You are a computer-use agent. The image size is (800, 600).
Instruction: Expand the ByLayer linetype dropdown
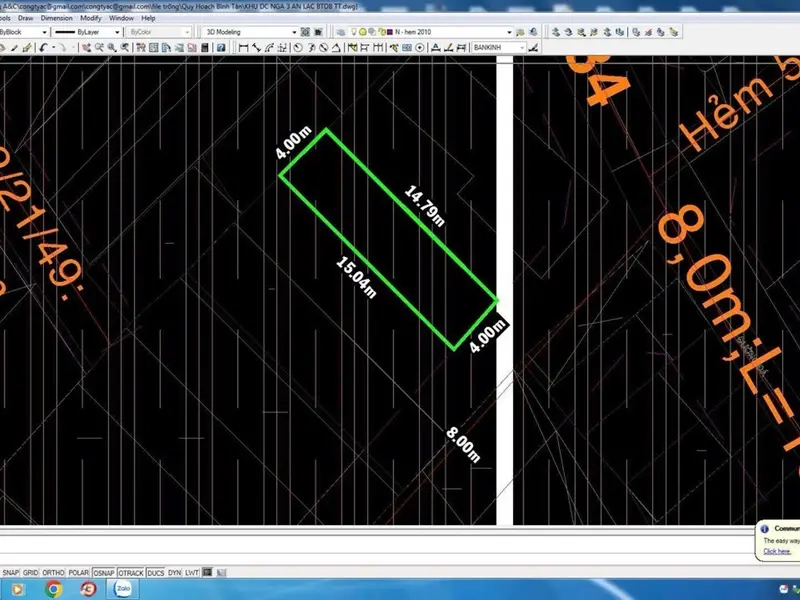(x=117, y=32)
